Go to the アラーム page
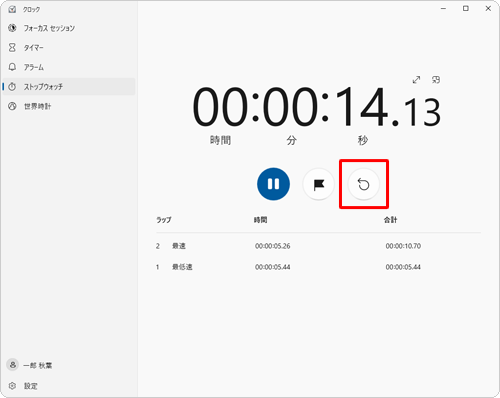500x398 pixels. 68,67
